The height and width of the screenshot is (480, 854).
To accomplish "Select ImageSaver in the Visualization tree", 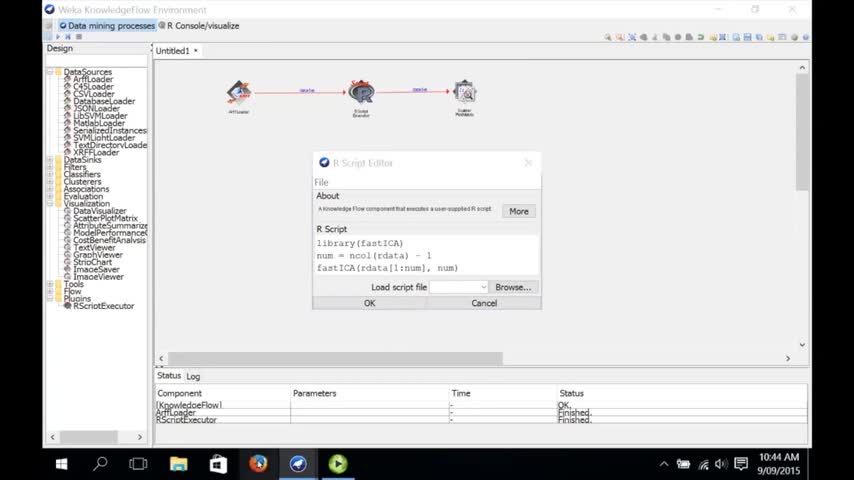I will (96, 270).
